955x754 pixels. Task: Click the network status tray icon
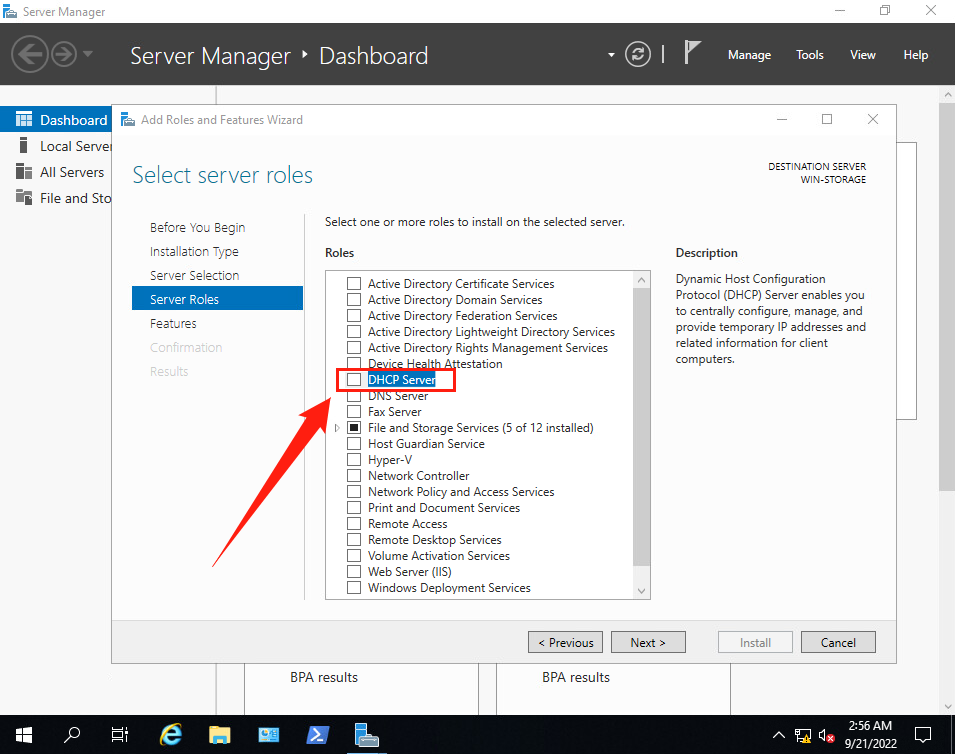tap(802, 736)
